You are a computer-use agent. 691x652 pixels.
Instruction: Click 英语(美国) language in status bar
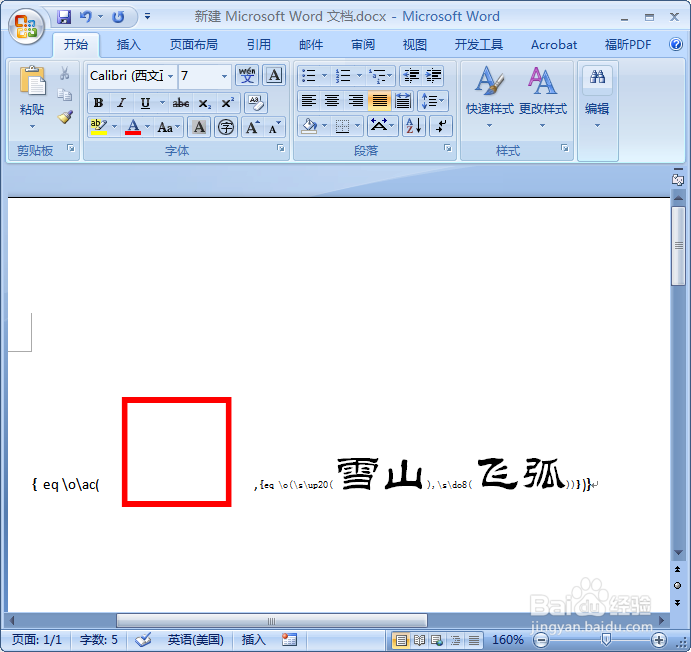tap(195, 639)
